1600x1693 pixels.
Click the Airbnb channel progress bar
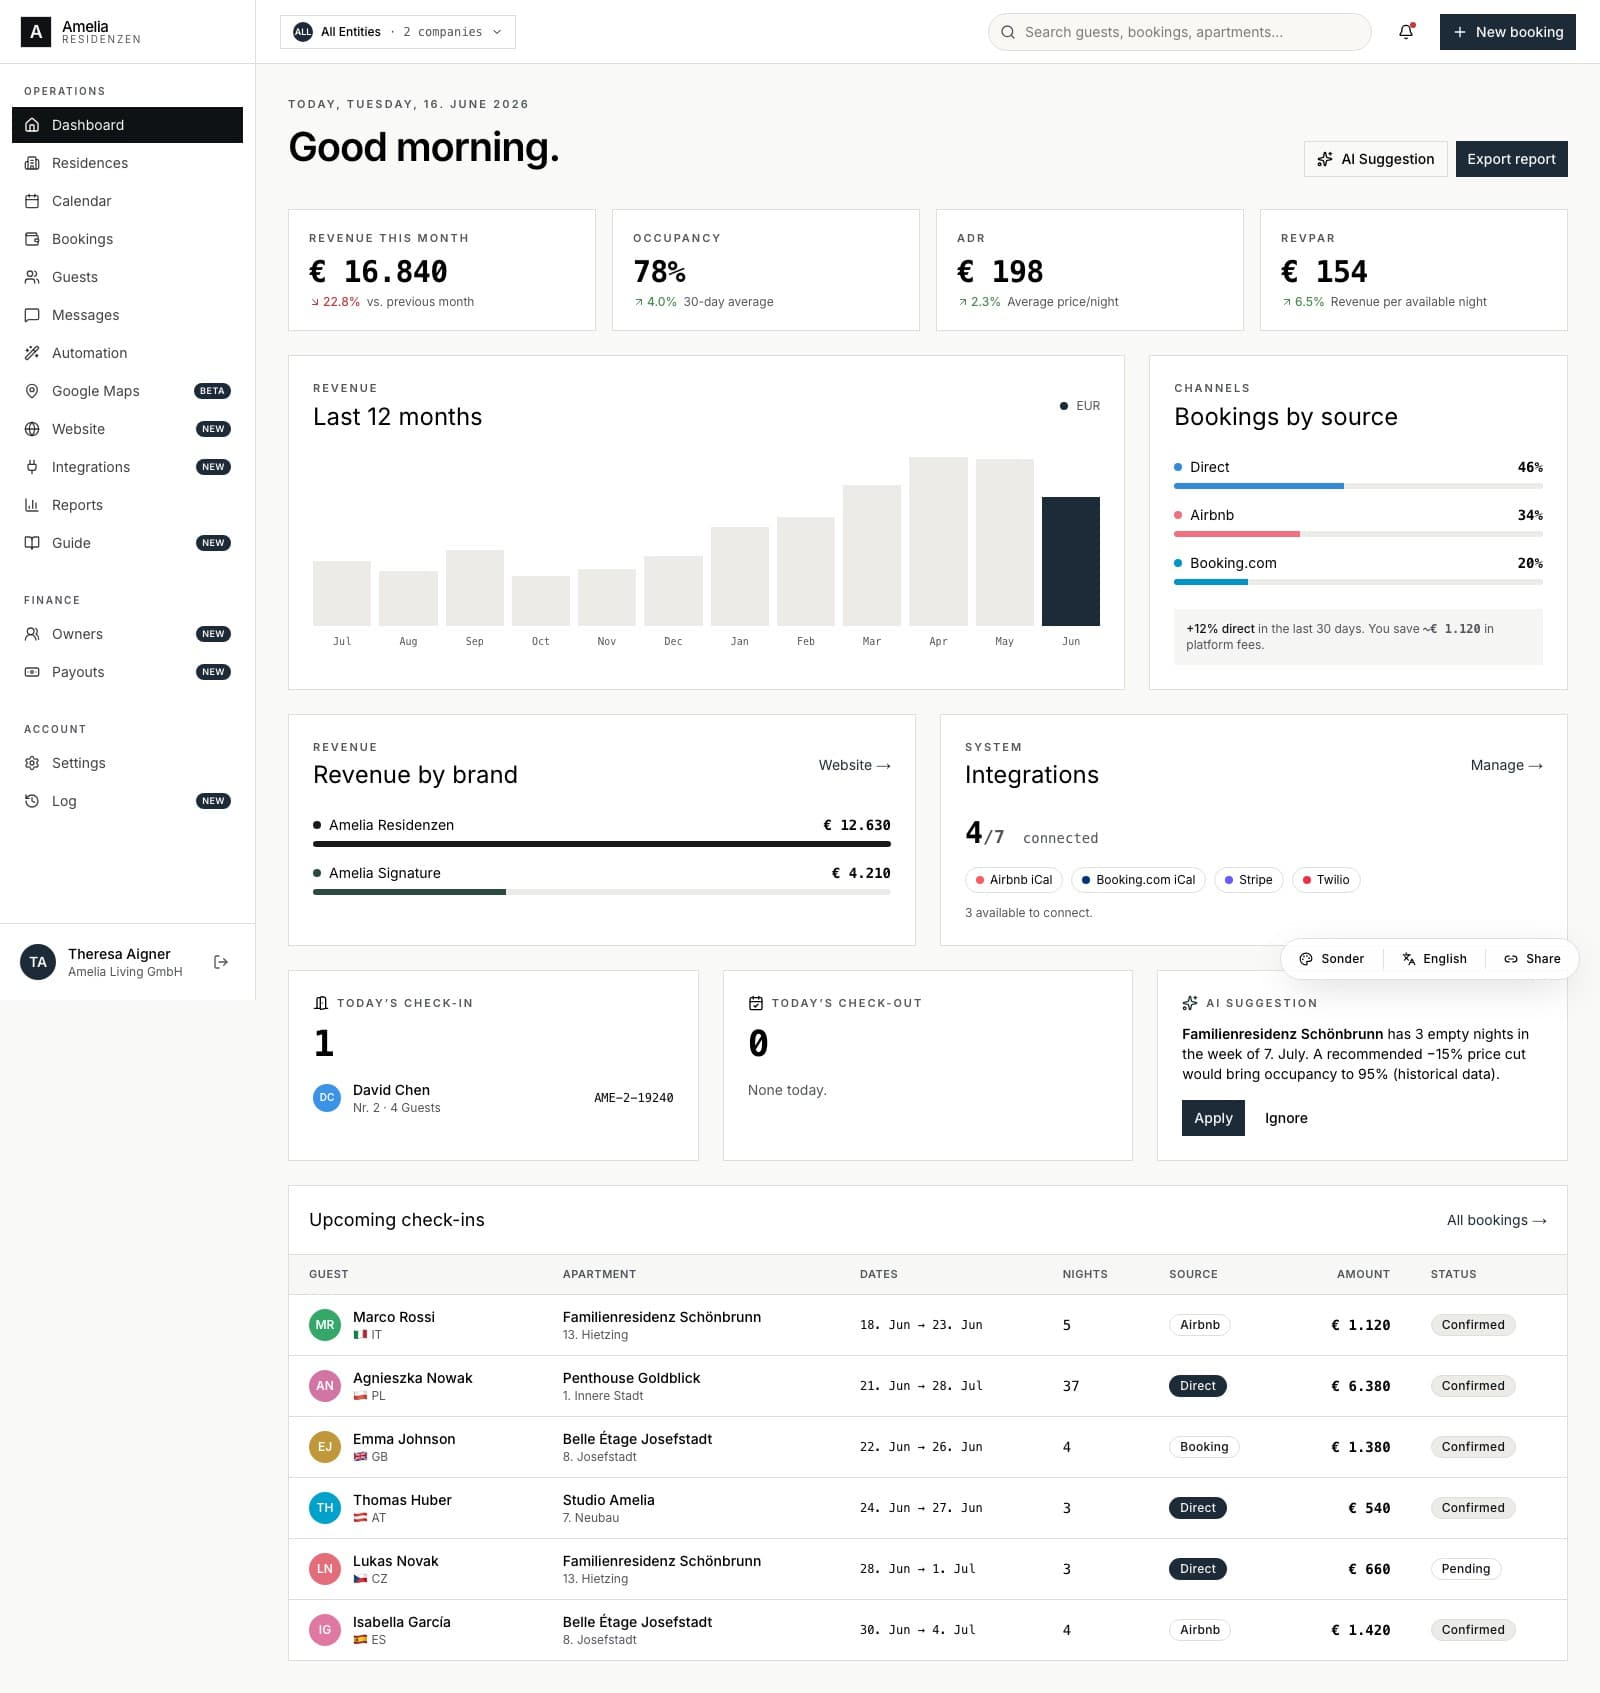(1358, 534)
